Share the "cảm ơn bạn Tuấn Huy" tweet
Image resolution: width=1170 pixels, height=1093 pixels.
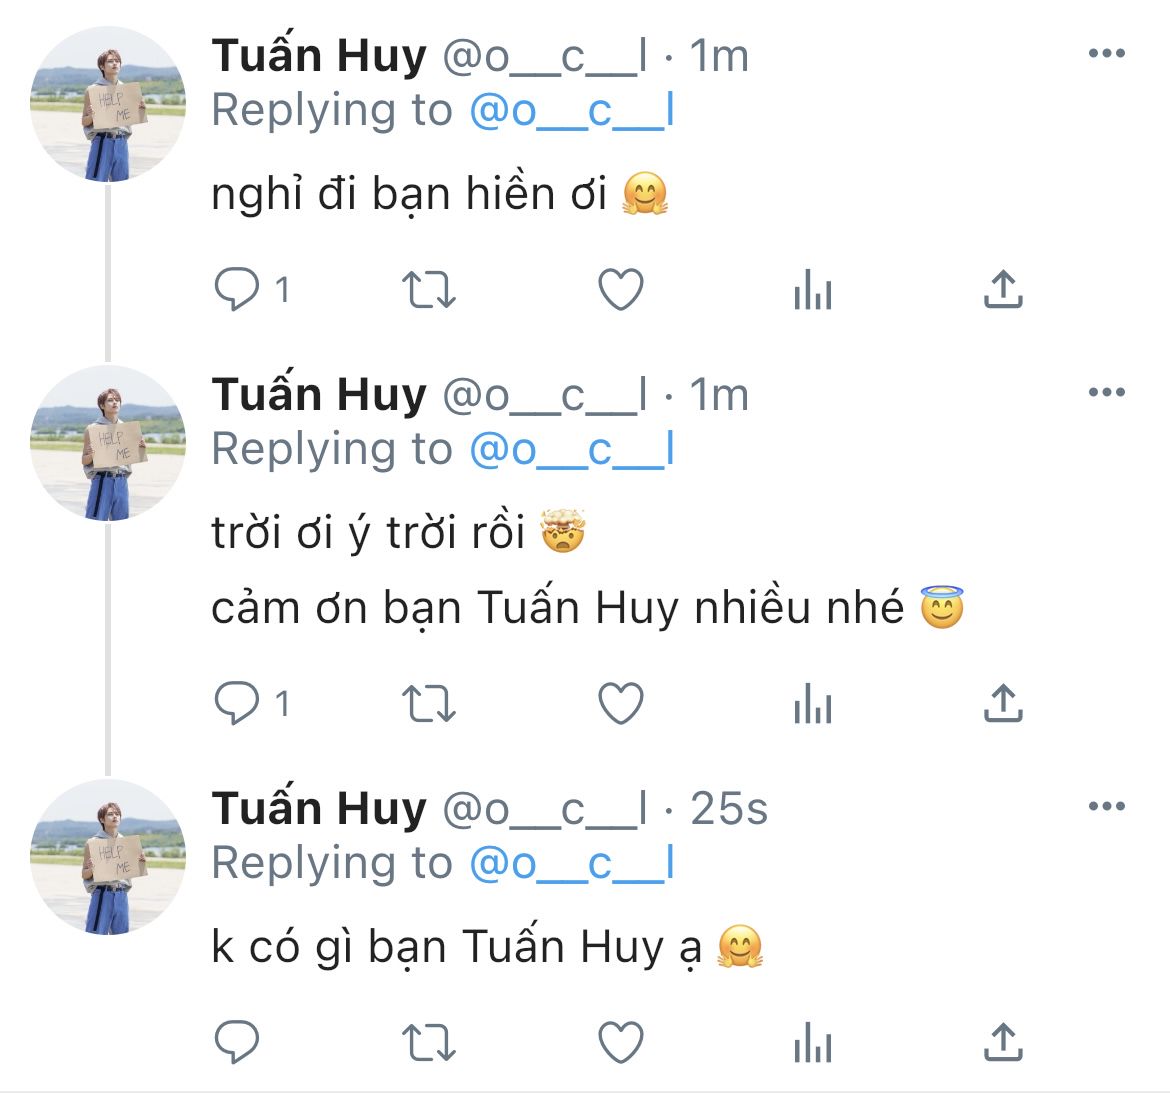pos(1002,703)
